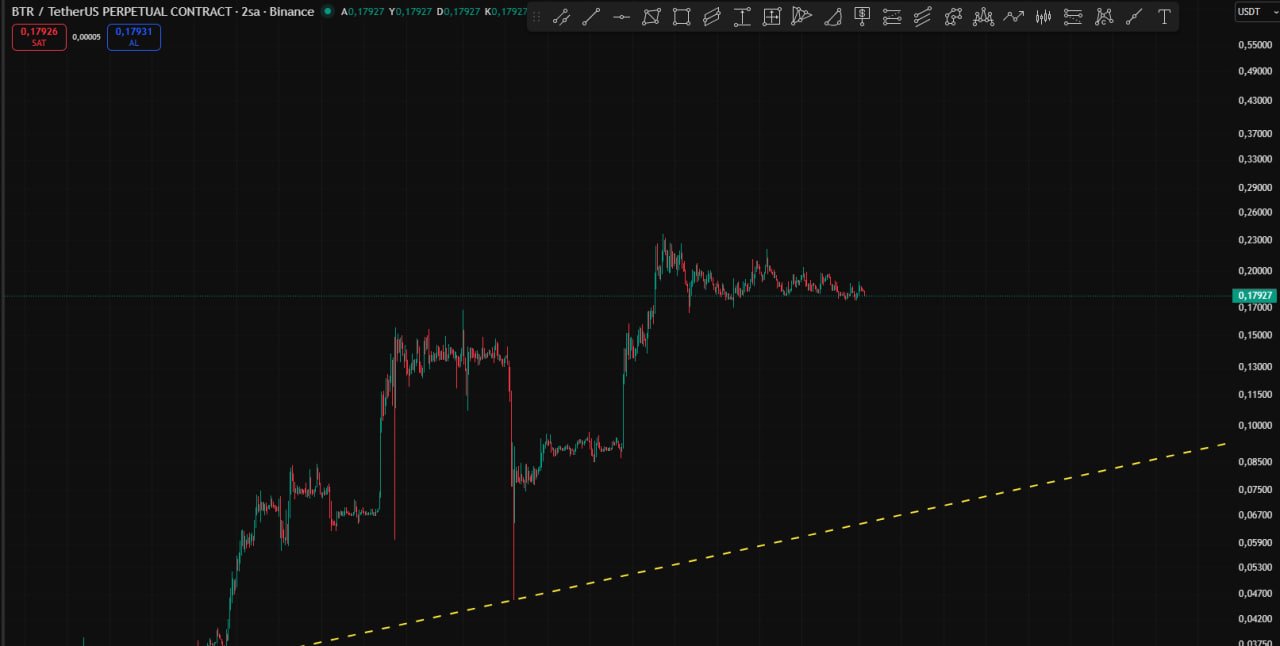The width and height of the screenshot is (1280, 646).
Task: Click the 0,33000 price axis label
Action: click(x=1255, y=159)
